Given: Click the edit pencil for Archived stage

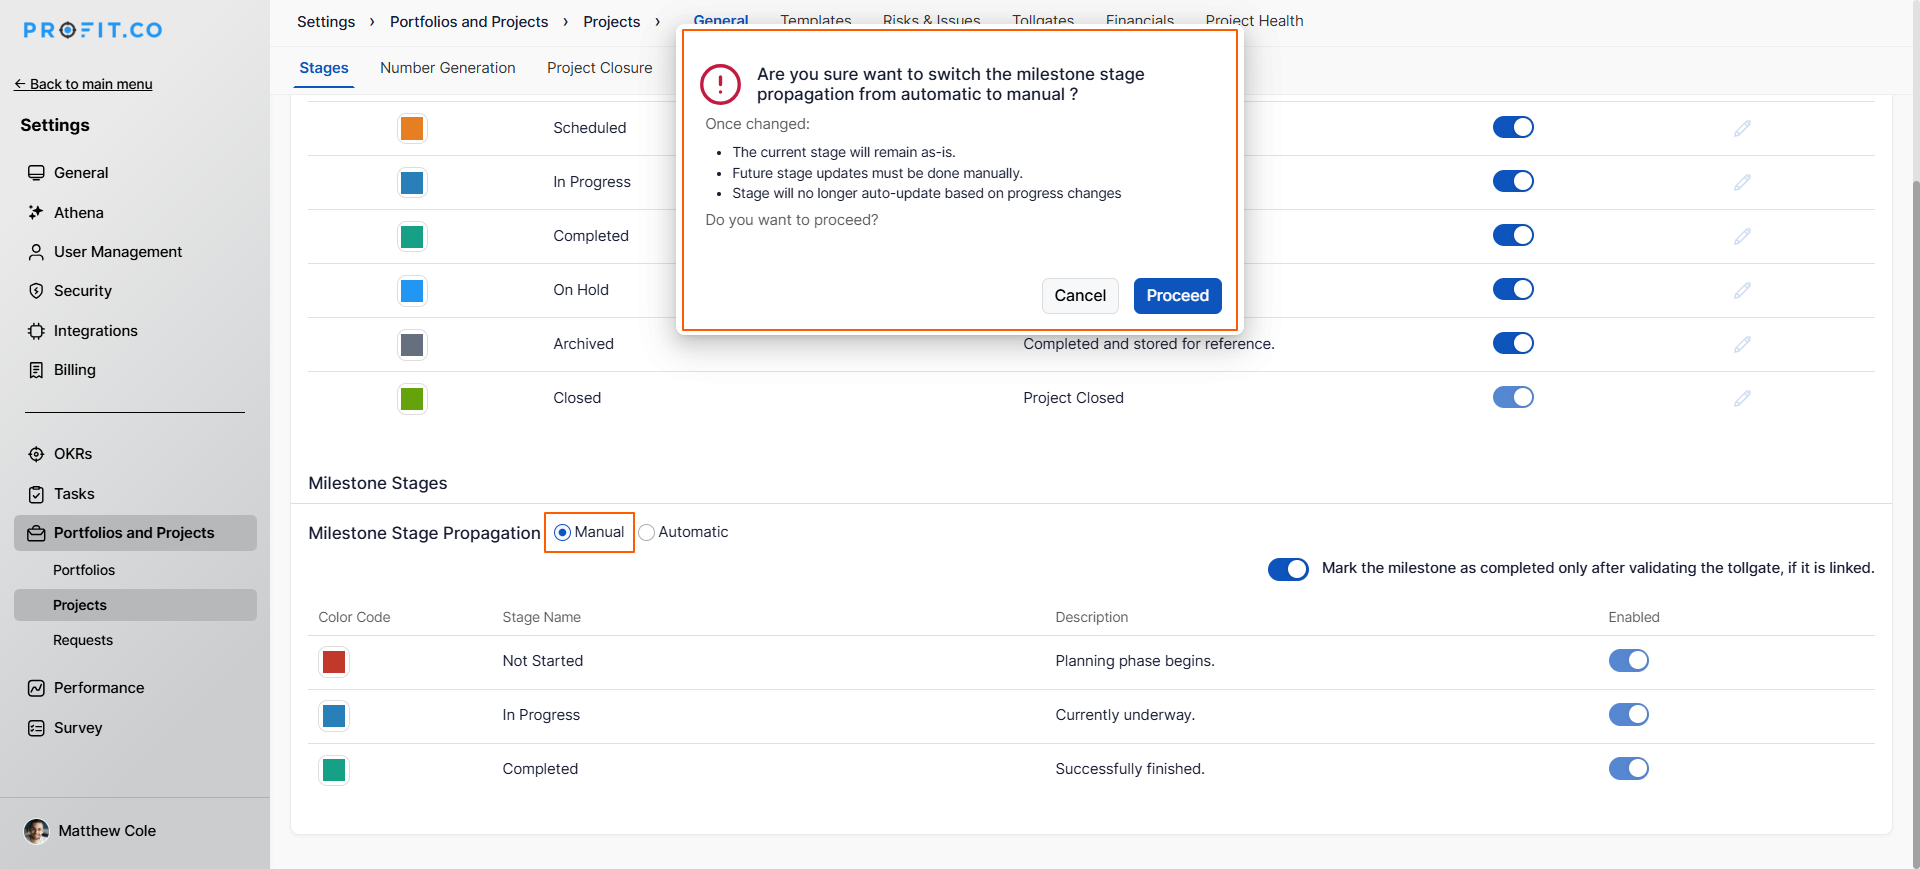Looking at the screenshot, I should point(1742,344).
